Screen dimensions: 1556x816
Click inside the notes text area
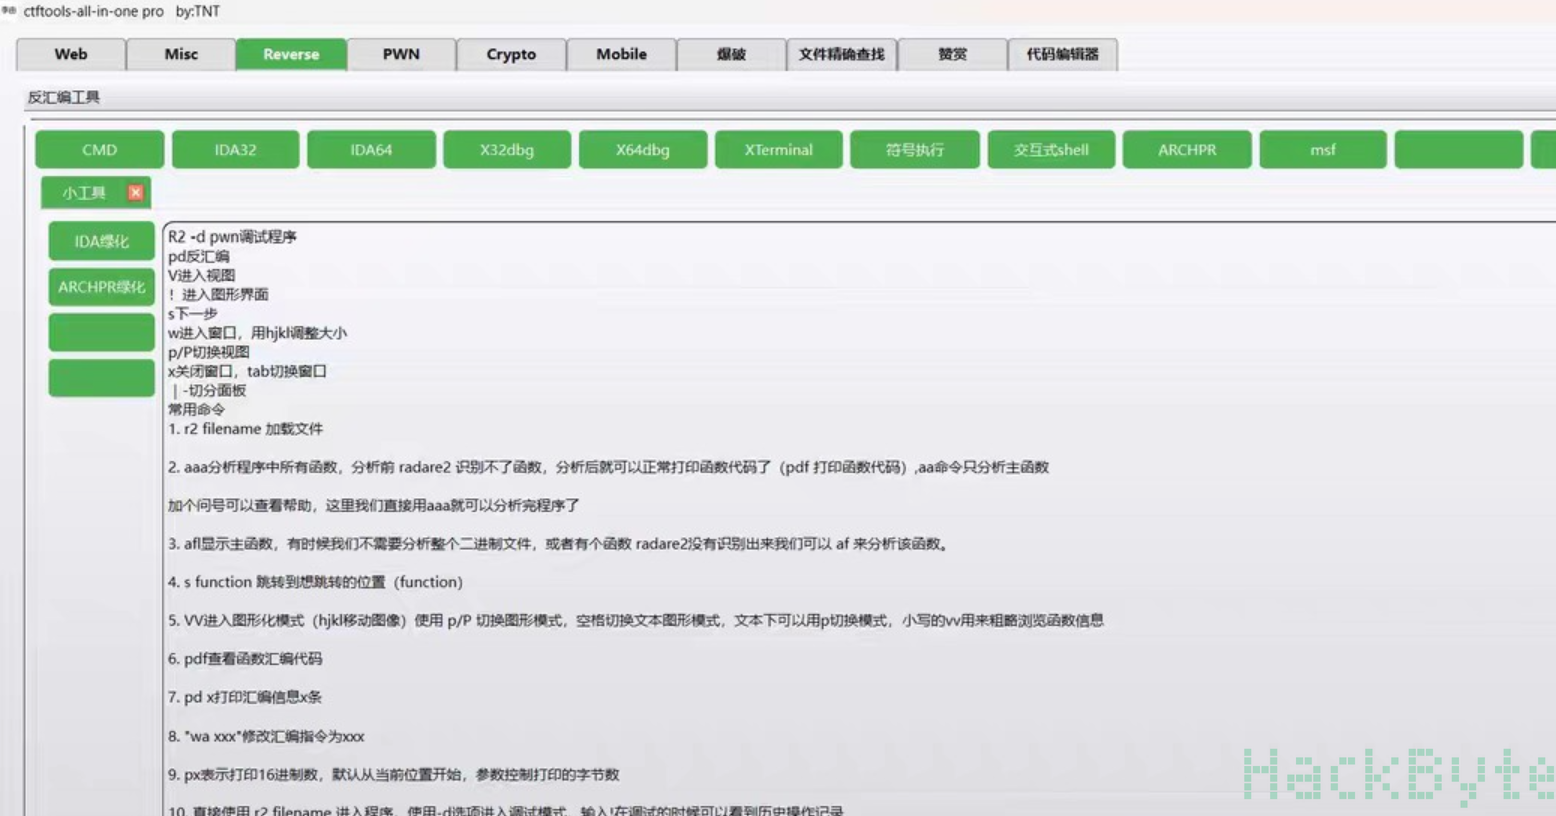pyautogui.click(x=860, y=518)
